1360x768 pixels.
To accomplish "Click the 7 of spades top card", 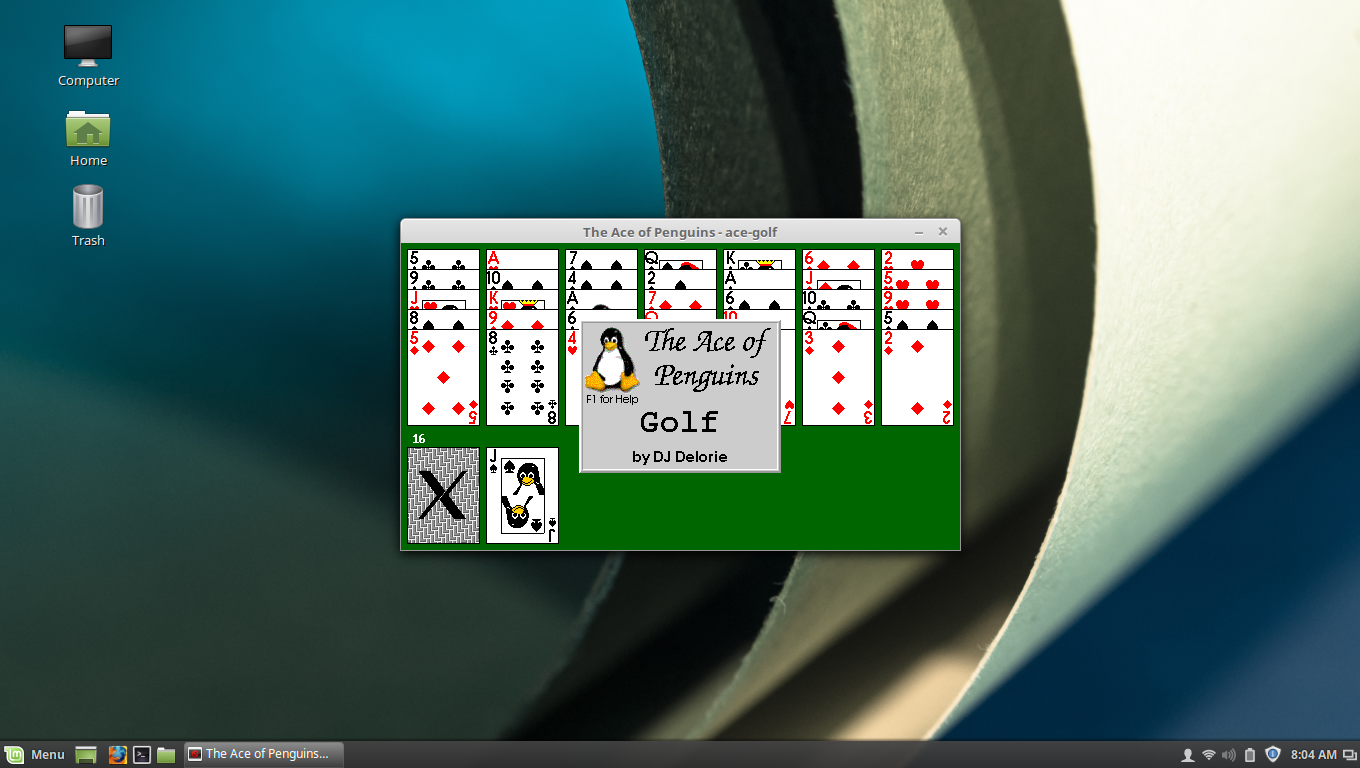I will point(601,259).
